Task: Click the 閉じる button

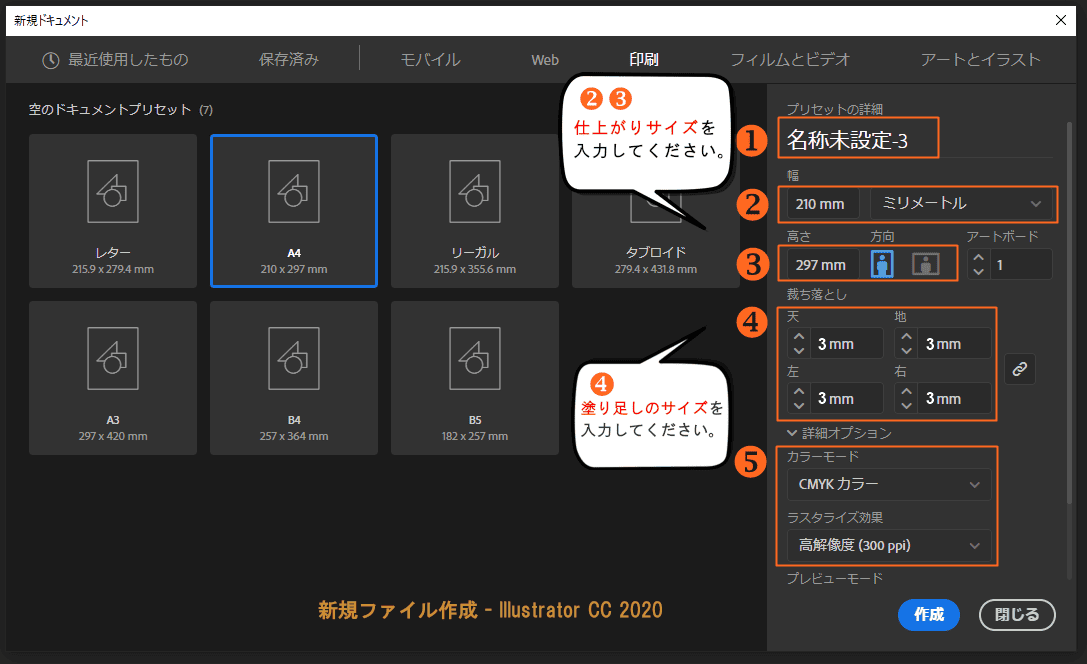Action: 1016,615
